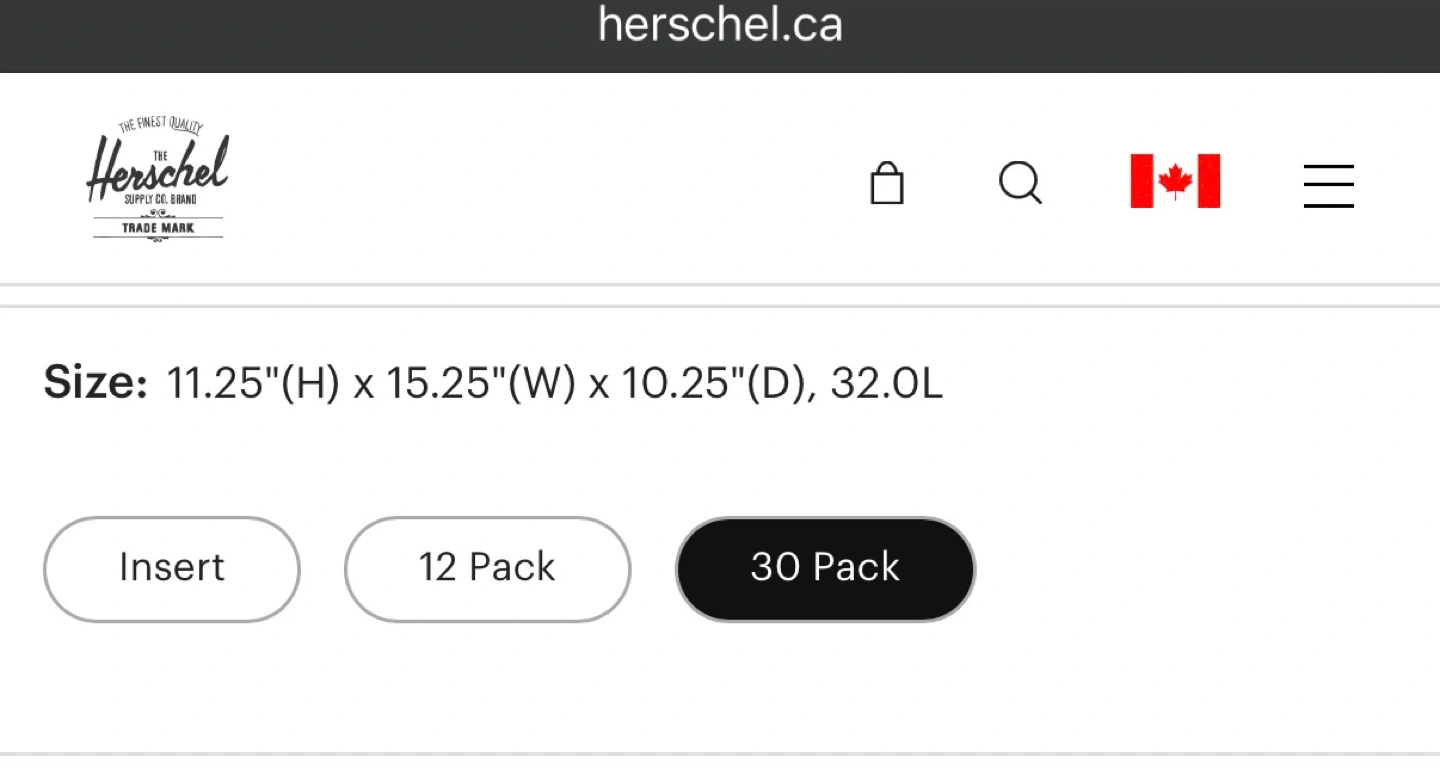Select the 12 Pack size option
1440x774 pixels.
pos(487,568)
